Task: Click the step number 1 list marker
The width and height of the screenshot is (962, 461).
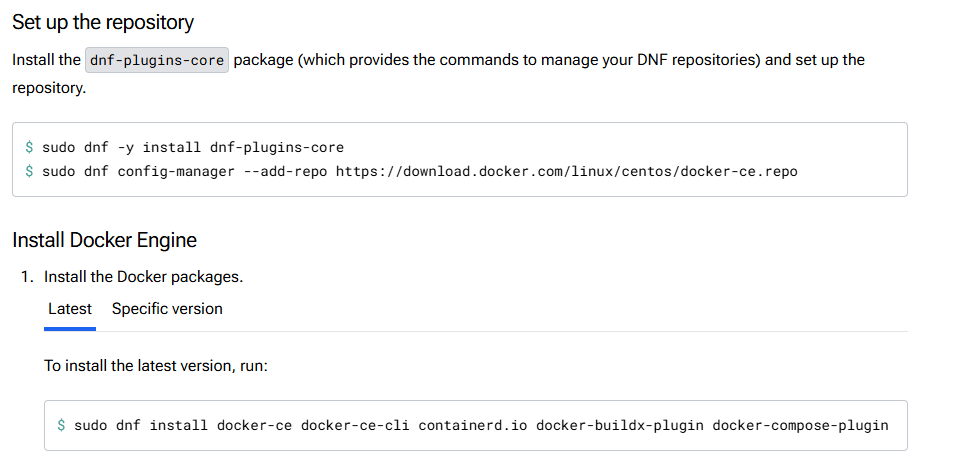Action: coord(26,277)
